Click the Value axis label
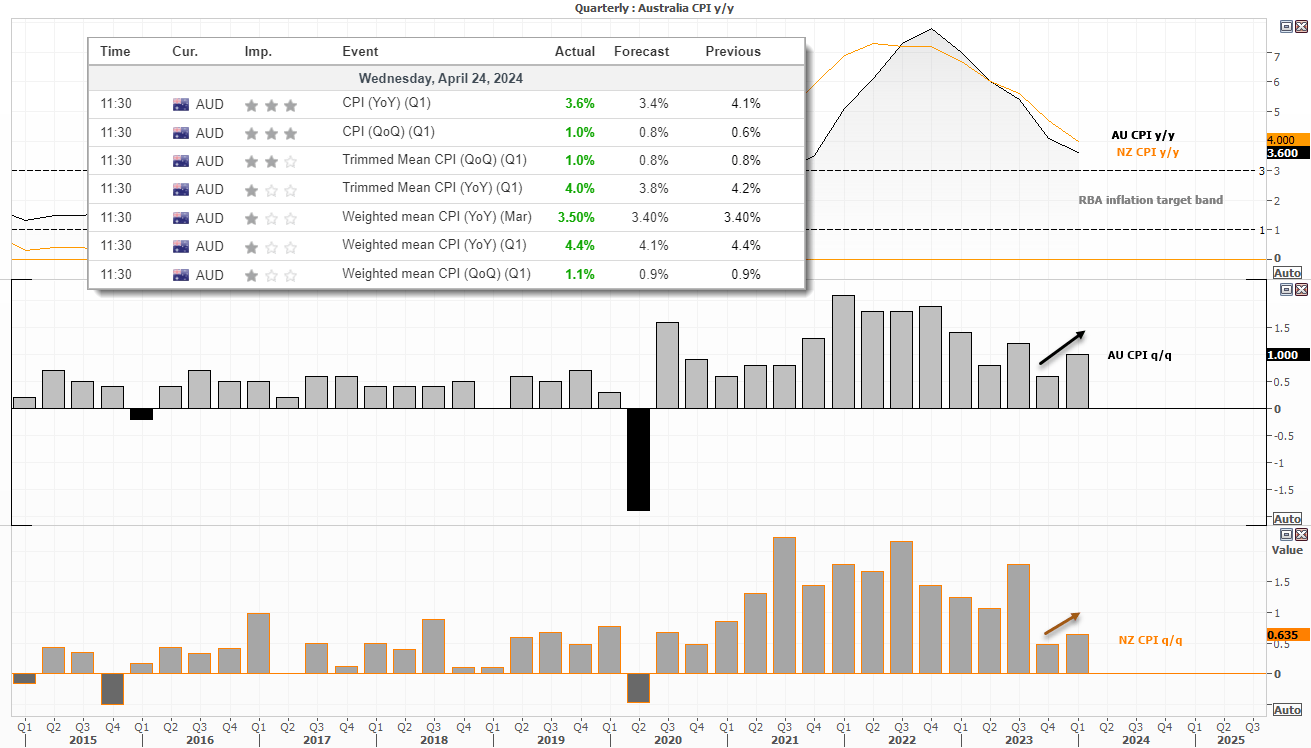 1287,550
